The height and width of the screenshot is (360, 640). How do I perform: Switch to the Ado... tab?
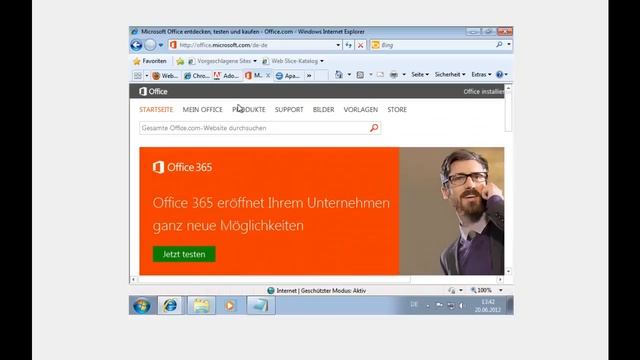[x=227, y=76]
